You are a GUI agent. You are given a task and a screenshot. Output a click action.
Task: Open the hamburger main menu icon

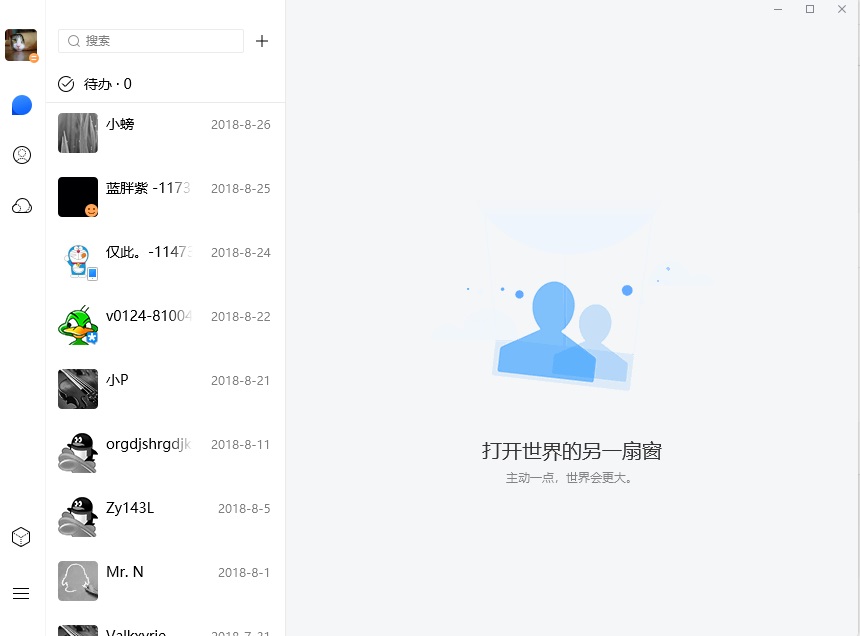tap(21, 593)
